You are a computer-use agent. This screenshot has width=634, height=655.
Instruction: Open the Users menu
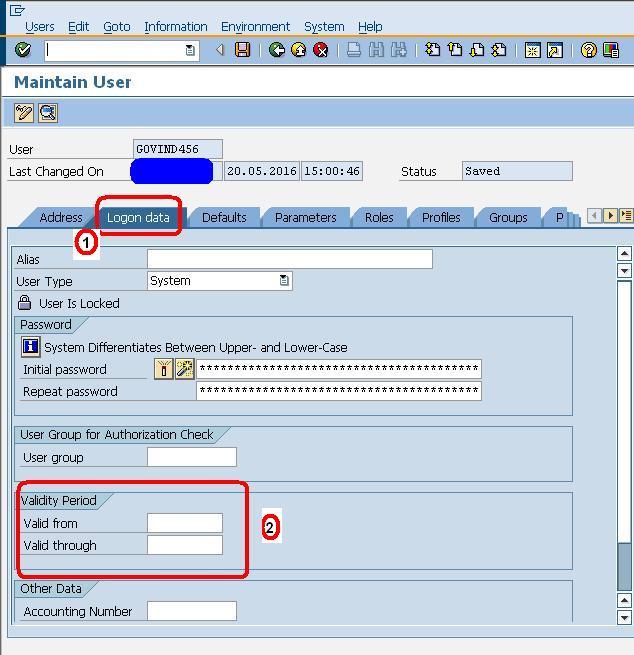(x=40, y=27)
